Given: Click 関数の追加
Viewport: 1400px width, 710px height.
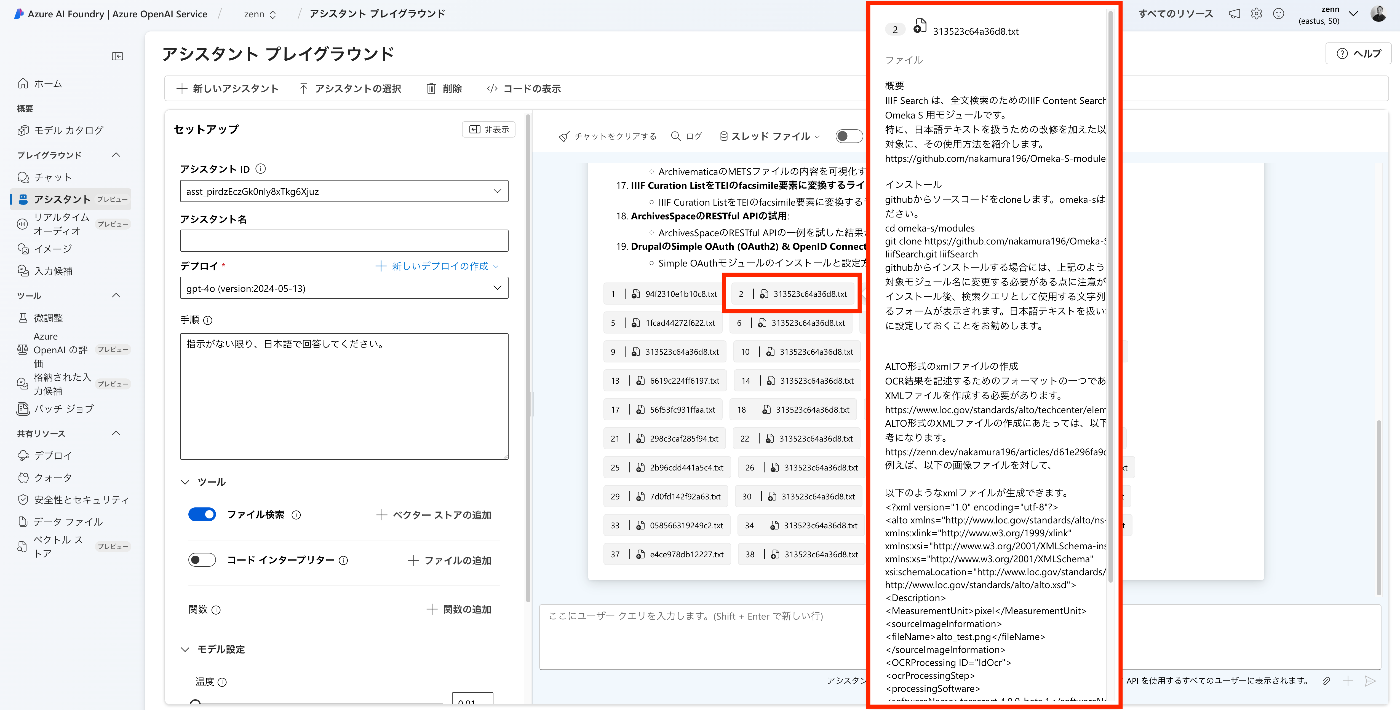Looking at the screenshot, I should 459,609.
